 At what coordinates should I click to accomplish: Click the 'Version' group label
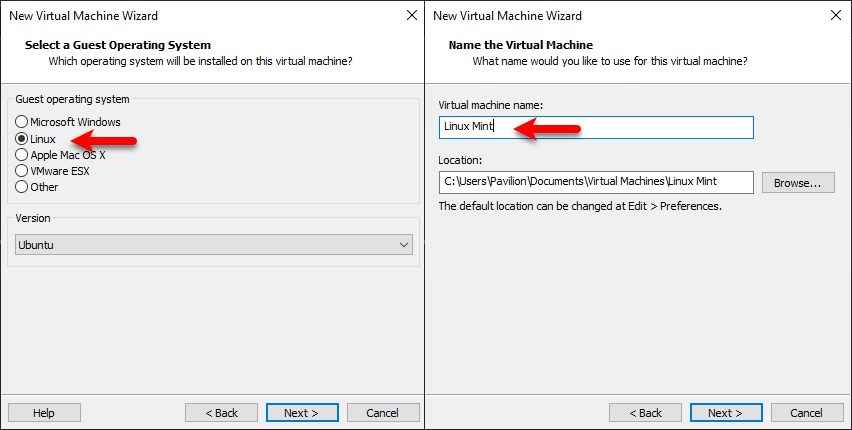tap(33, 218)
